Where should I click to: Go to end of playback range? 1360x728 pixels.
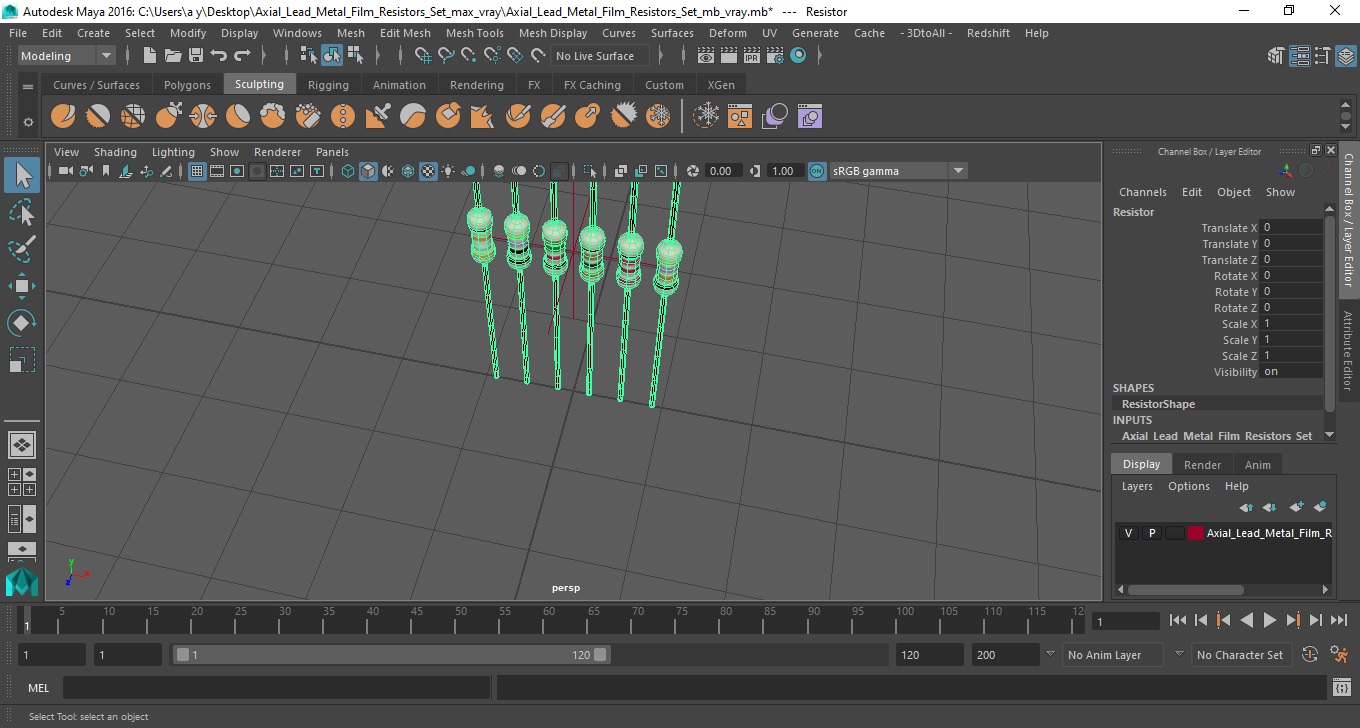coord(1338,621)
